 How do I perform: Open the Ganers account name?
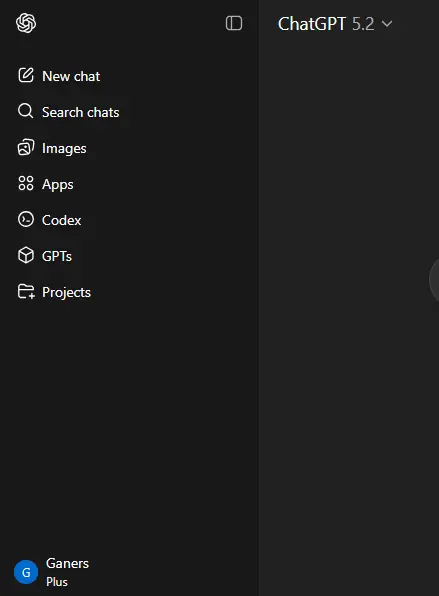(x=67, y=563)
